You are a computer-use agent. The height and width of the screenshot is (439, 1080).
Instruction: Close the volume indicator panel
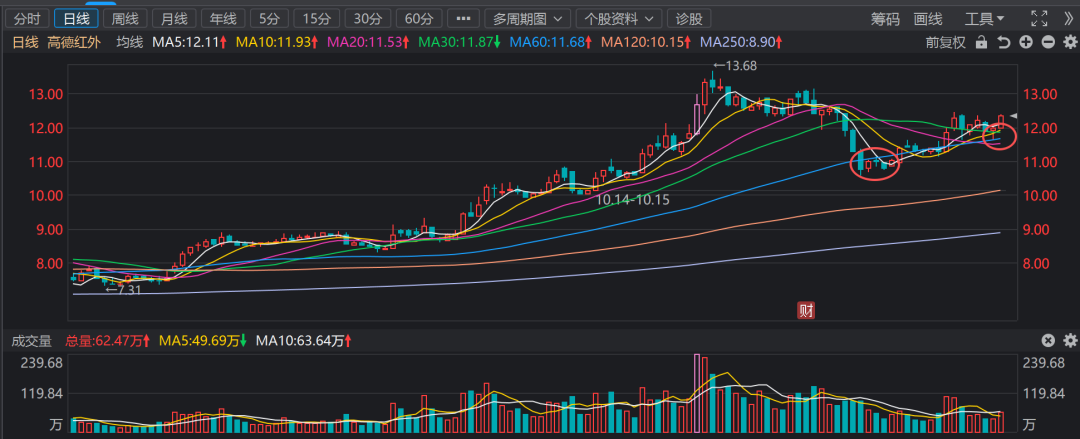(1048, 341)
